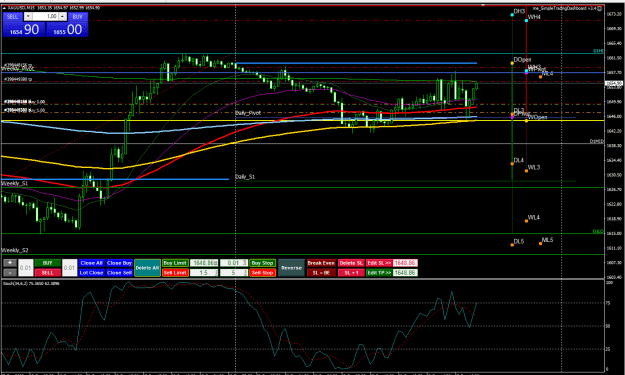Click the plus button in dashboard panel

pos(10,263)
